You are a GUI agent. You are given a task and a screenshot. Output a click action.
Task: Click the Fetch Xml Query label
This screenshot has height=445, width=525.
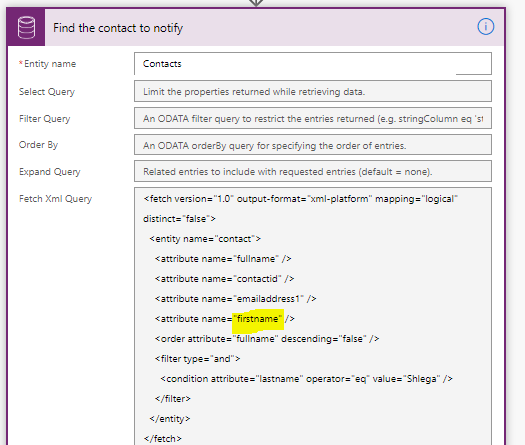55,199
